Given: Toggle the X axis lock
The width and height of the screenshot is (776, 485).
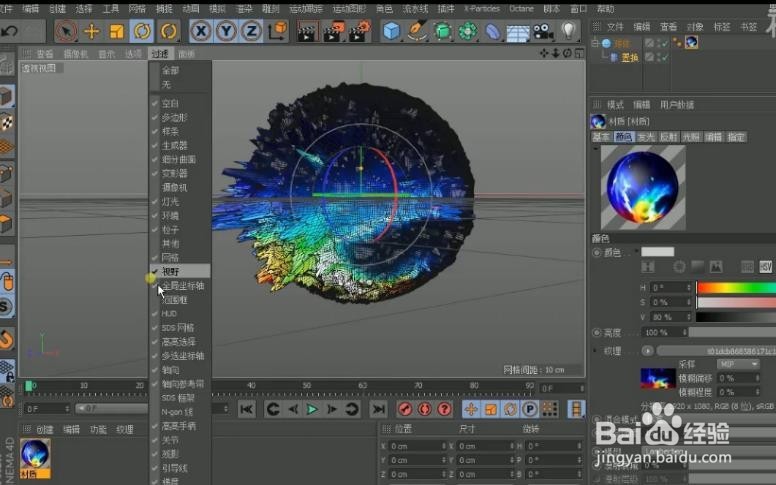Looking at the screenshot, I should [201, 31].
